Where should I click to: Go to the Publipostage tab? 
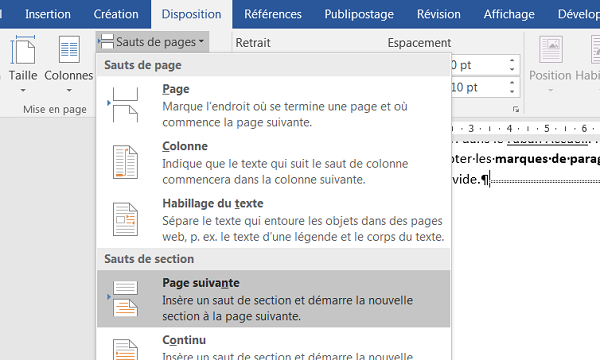(x=359, y=14)
